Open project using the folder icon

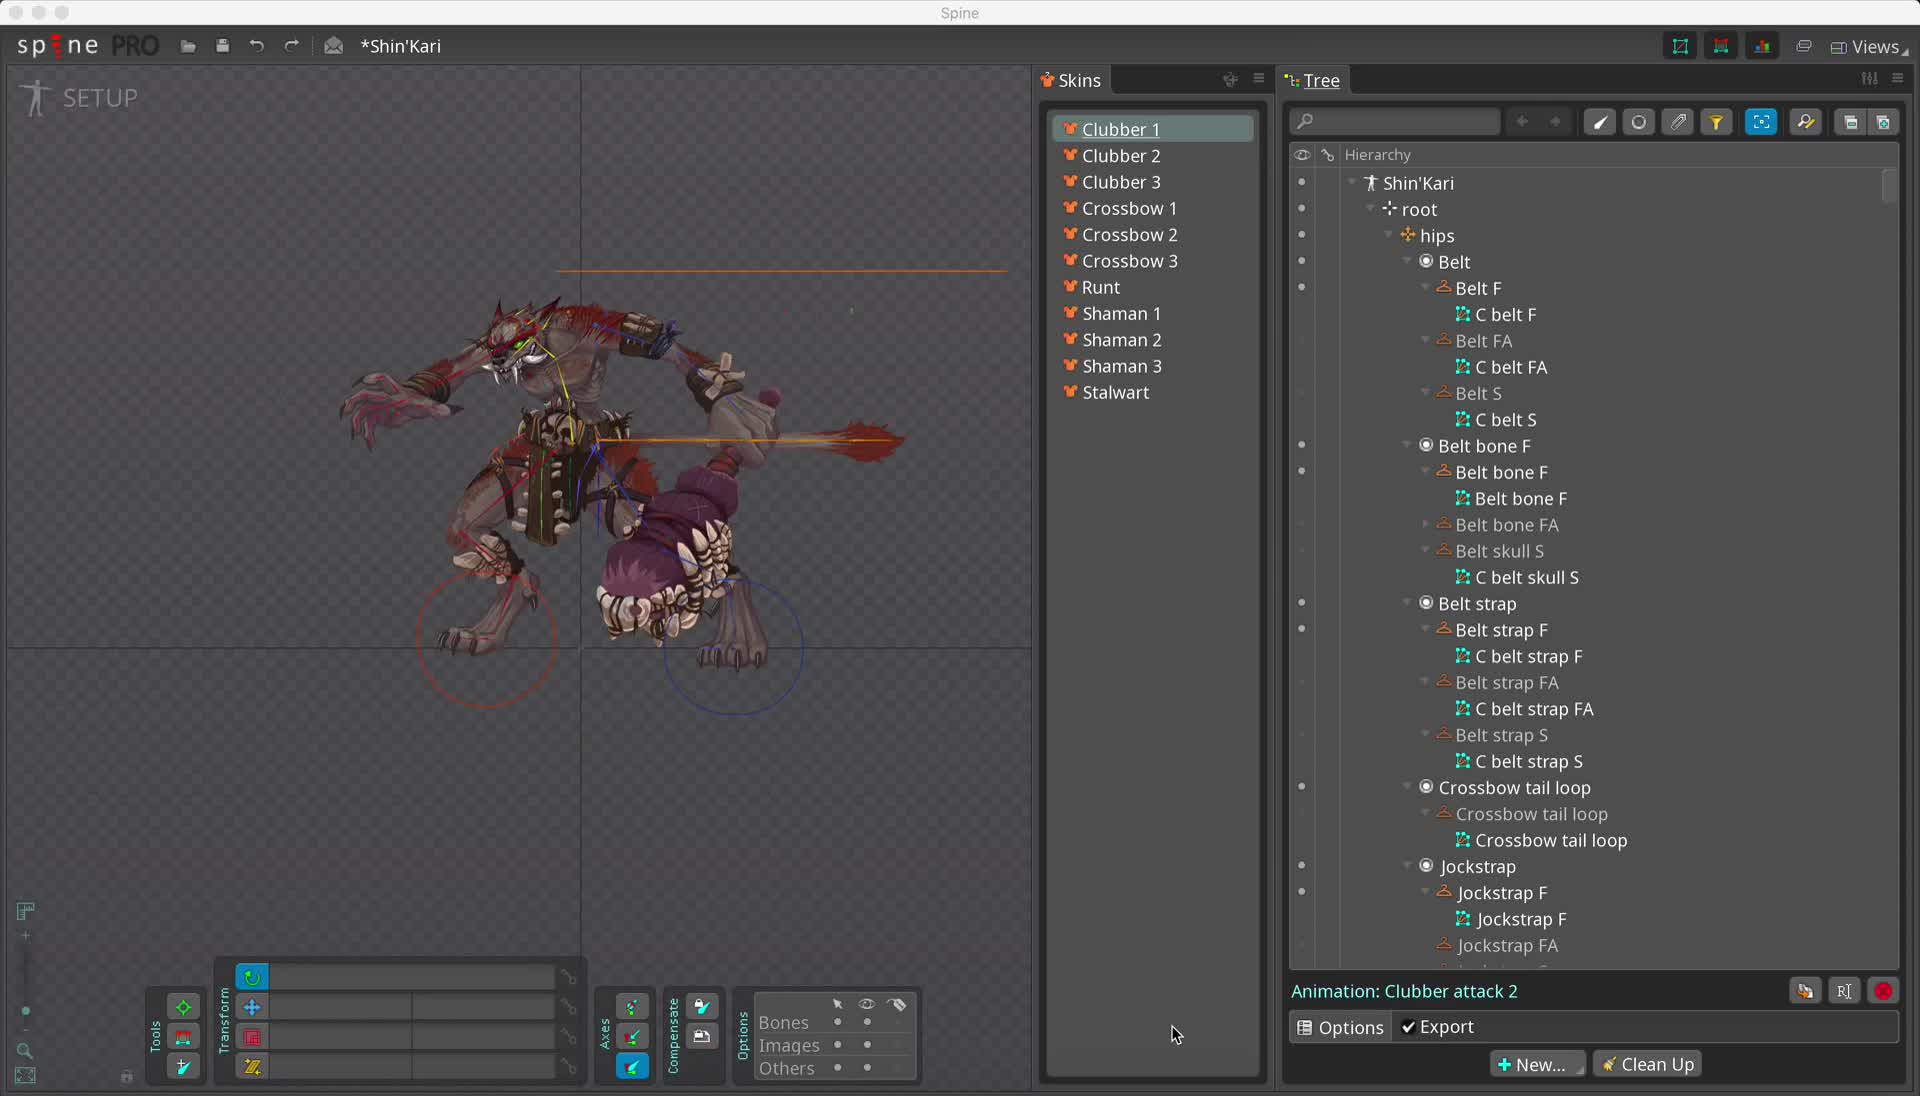point(188,46)
